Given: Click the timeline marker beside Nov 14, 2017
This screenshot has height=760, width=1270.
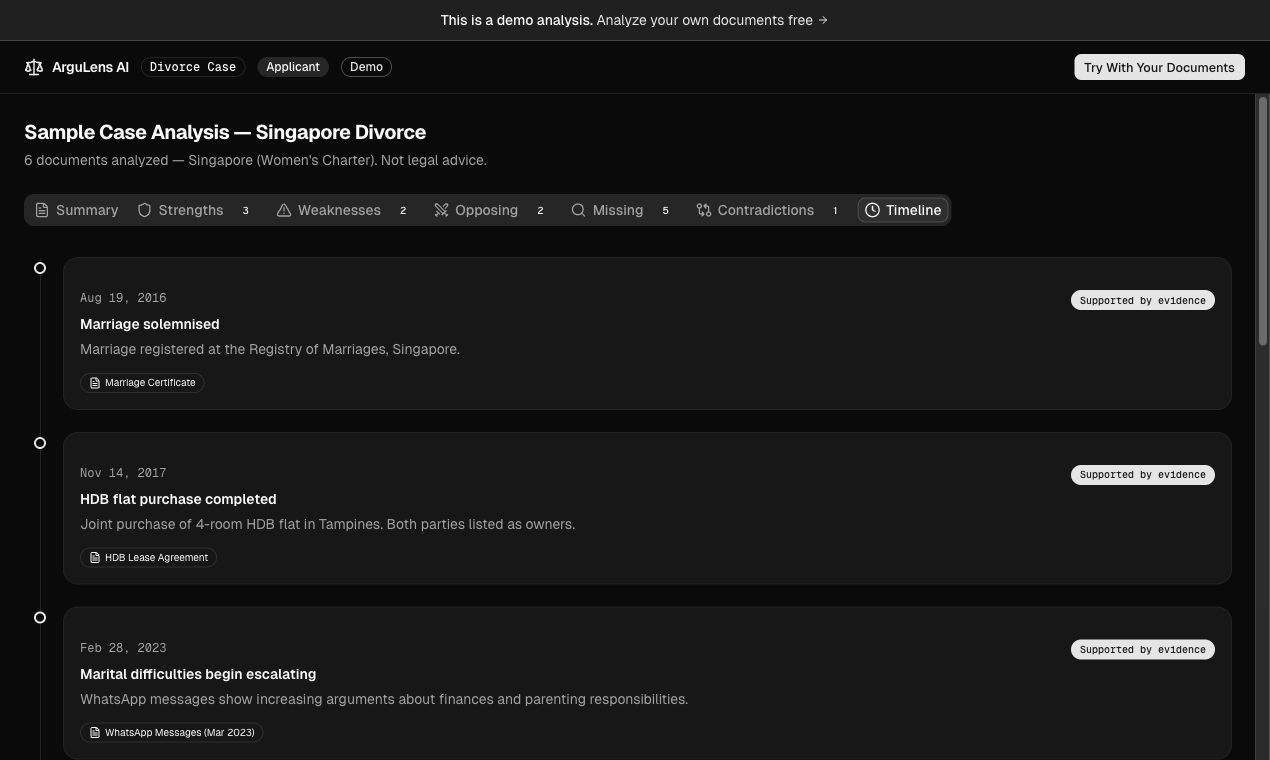Looking at the screenshot, I should point(40,442).
